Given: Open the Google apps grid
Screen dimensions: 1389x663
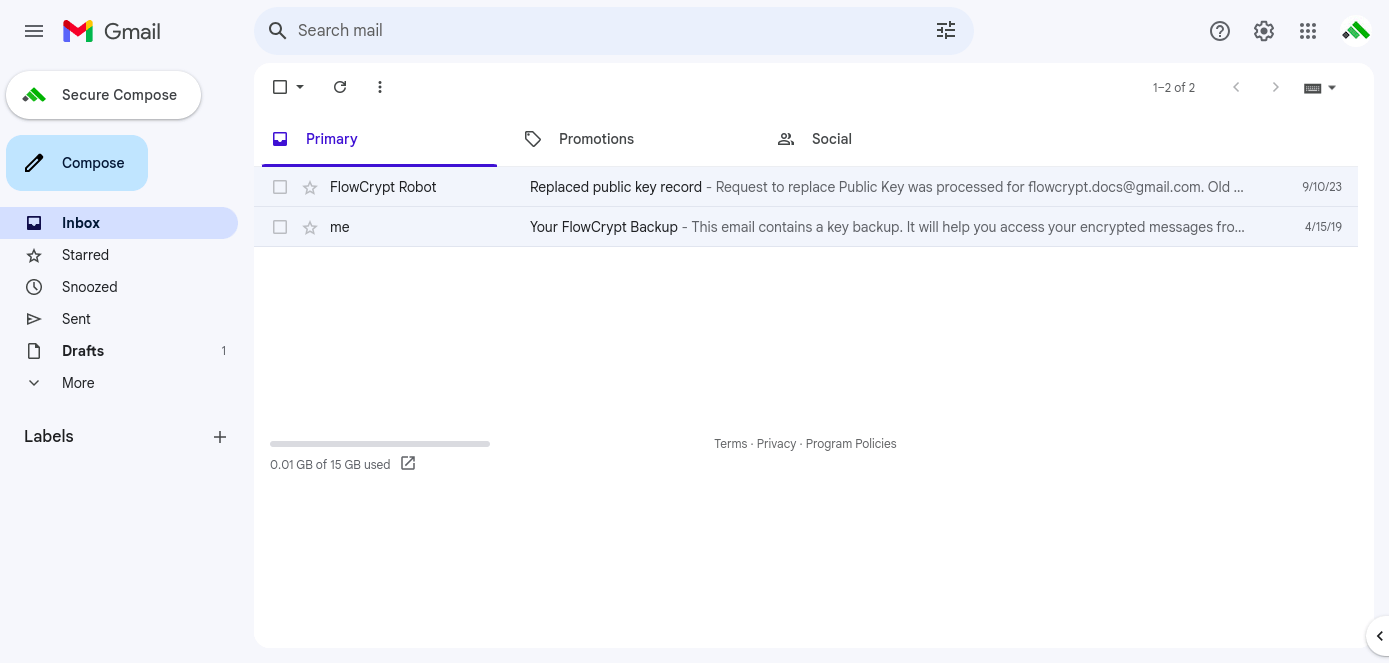Looking at the screenshot, I should [x=1308, y=31].
